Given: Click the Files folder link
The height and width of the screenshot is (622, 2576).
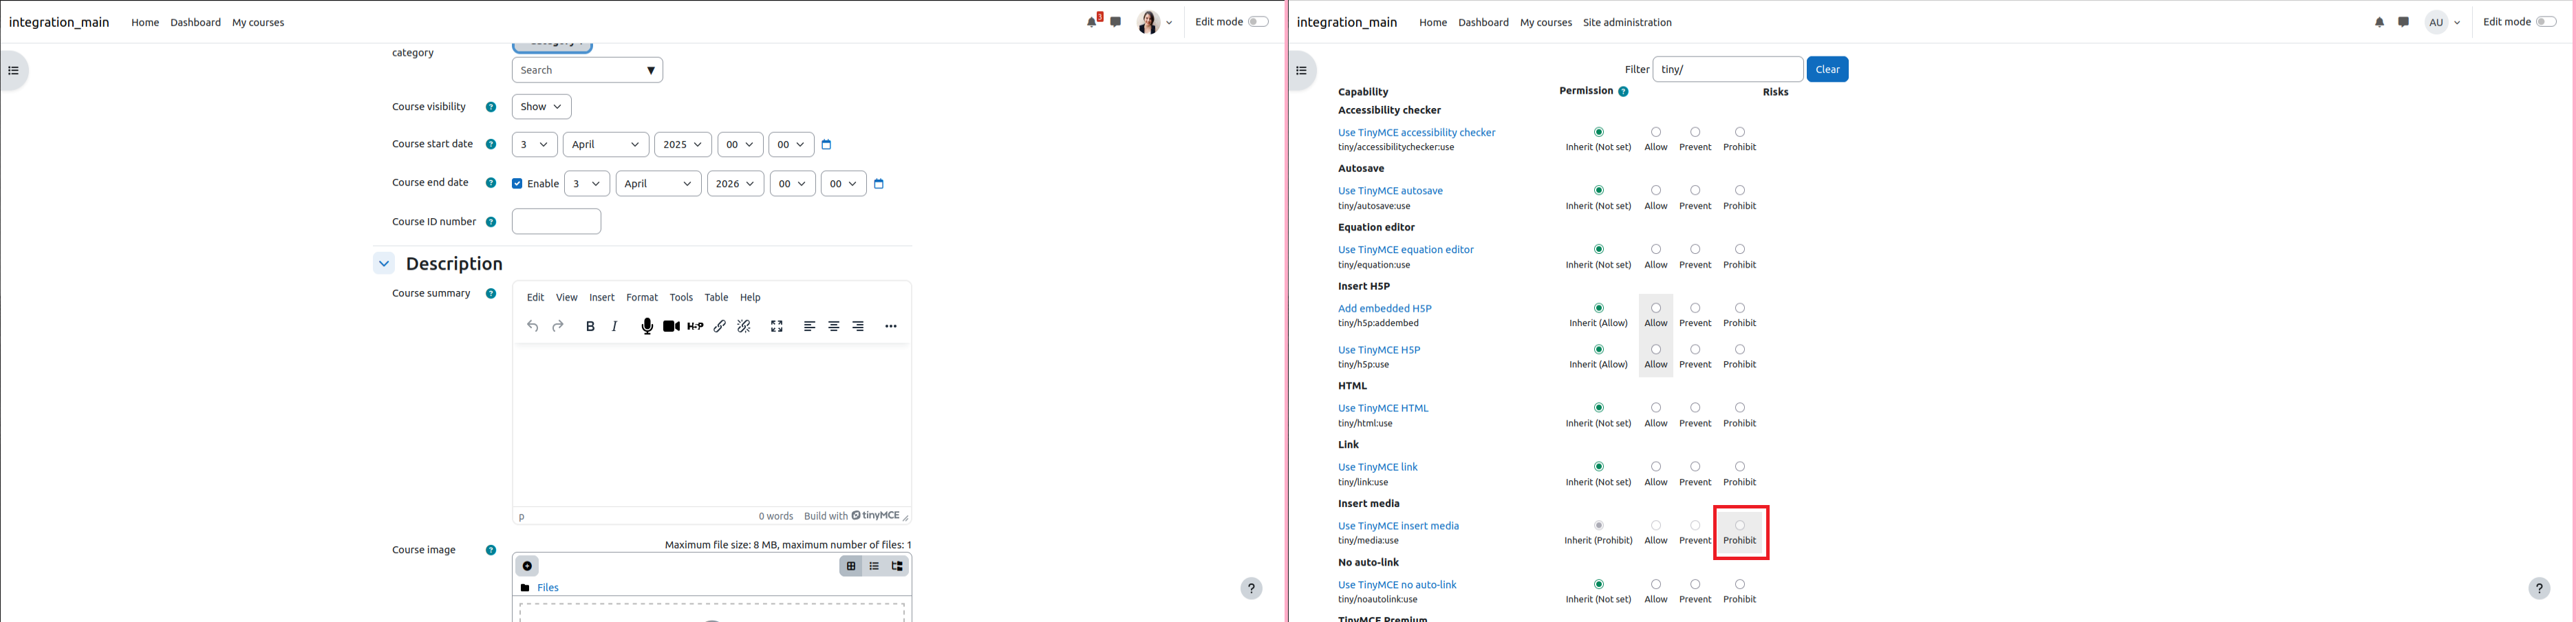Looking at the screenshot, I should [548, 588].
